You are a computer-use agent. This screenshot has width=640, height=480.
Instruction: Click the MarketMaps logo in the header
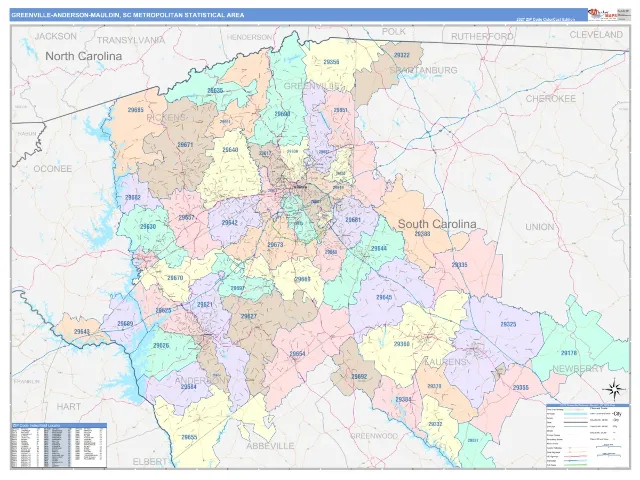[x=602, y=14]
